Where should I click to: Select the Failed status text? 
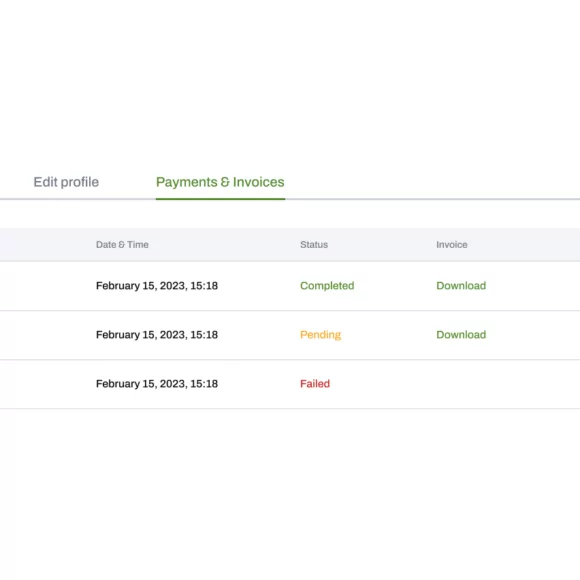[x=315, y=384]
